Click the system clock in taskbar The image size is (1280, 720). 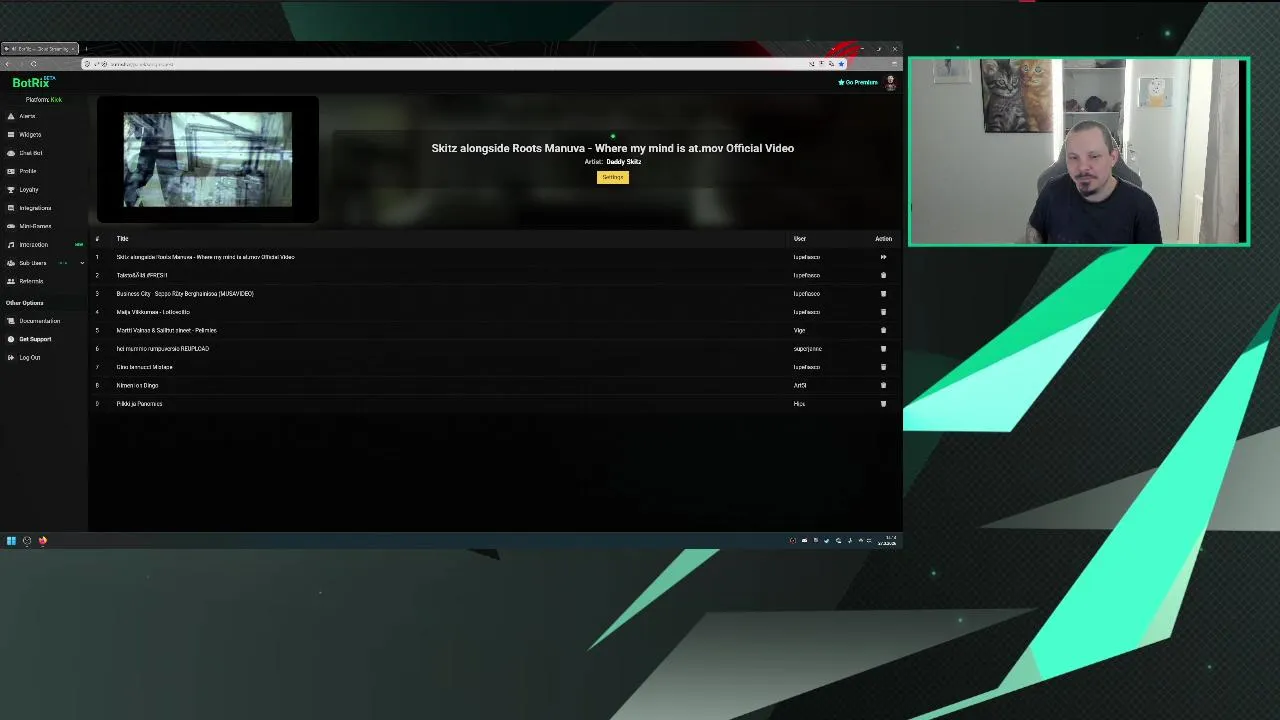888,541
